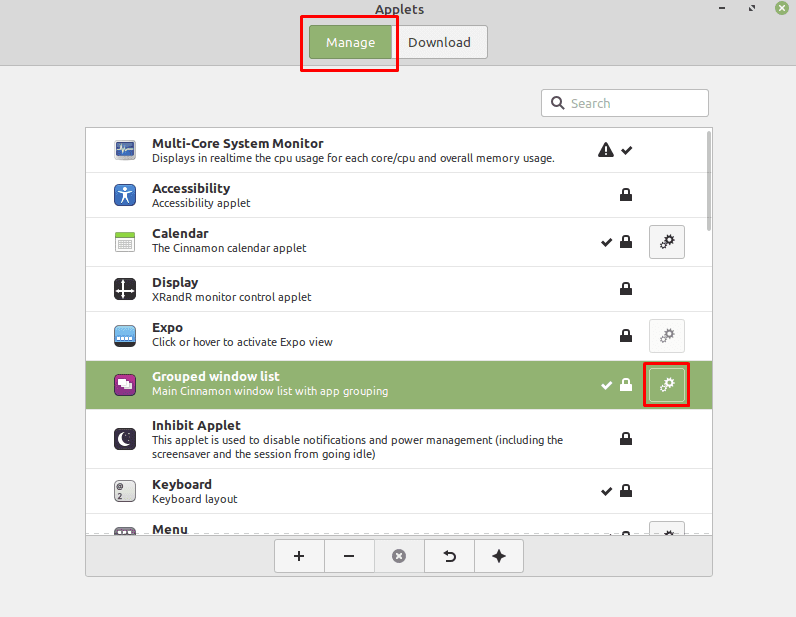Click the lock icon in Calendar row

click(x=626, y=242)
